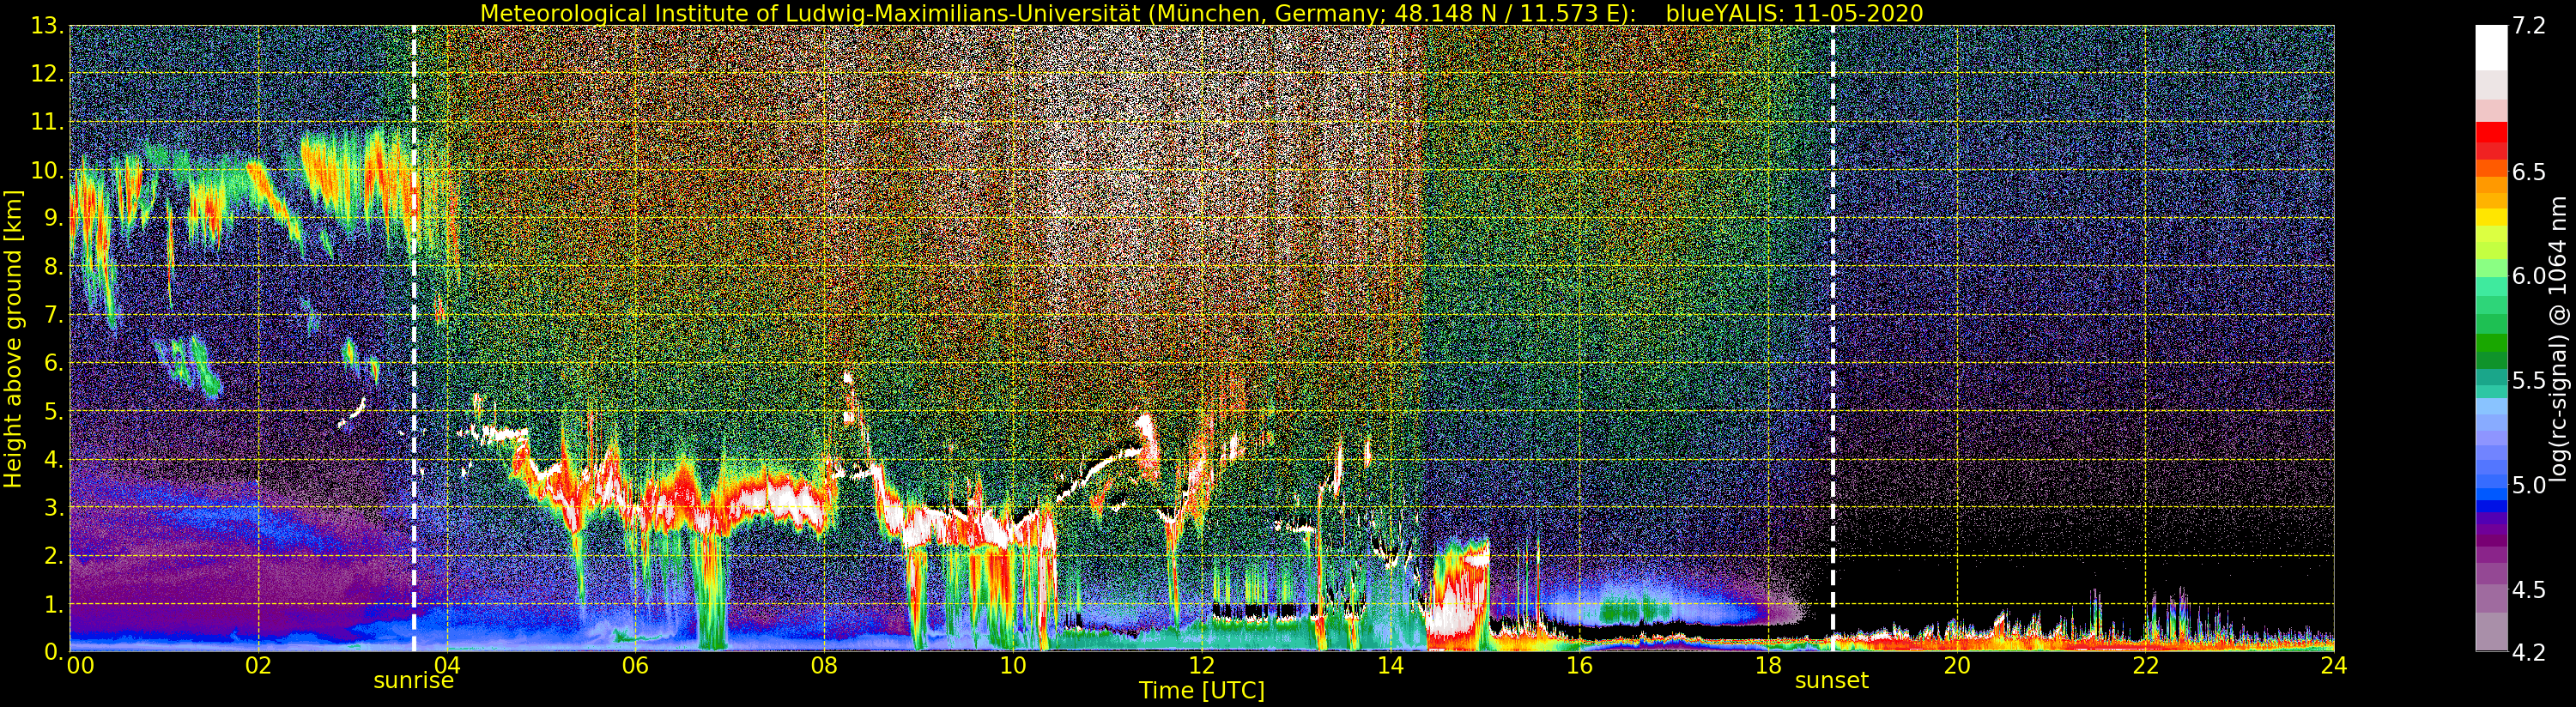Click the "10." km tick on the height axis
Viewport: 2576px width, 707px height.
click(47, 170)
